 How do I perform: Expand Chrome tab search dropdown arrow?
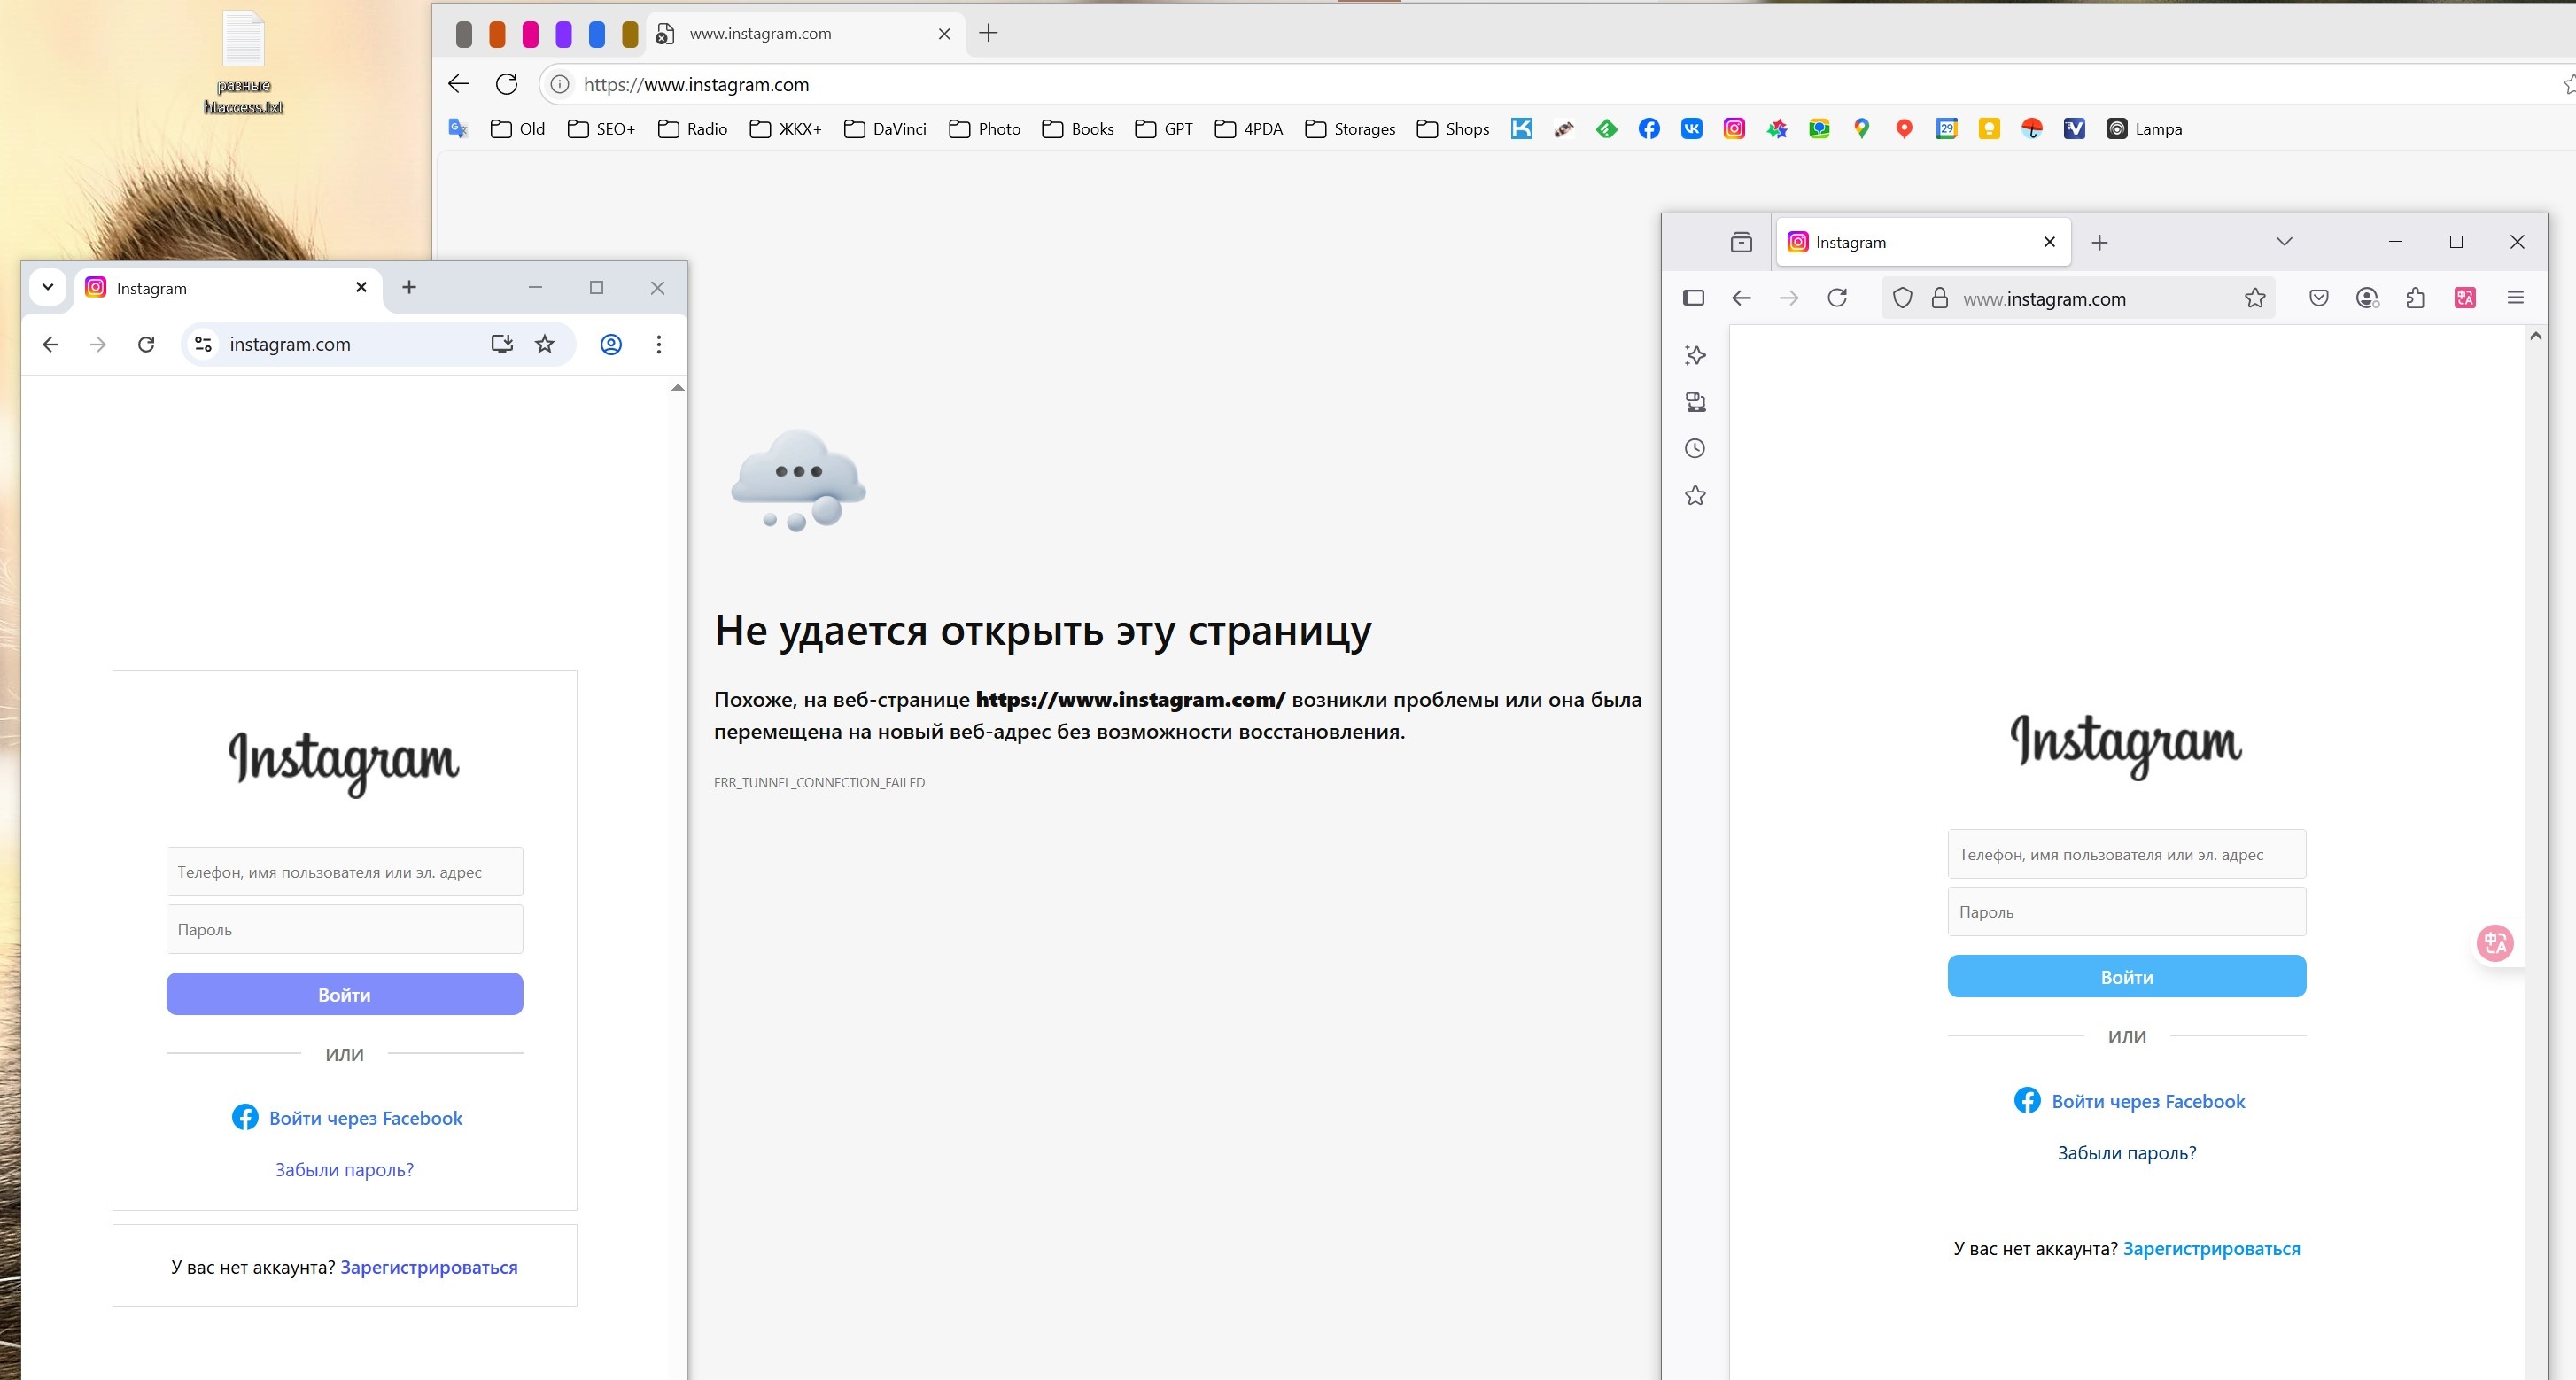point(47,287)
